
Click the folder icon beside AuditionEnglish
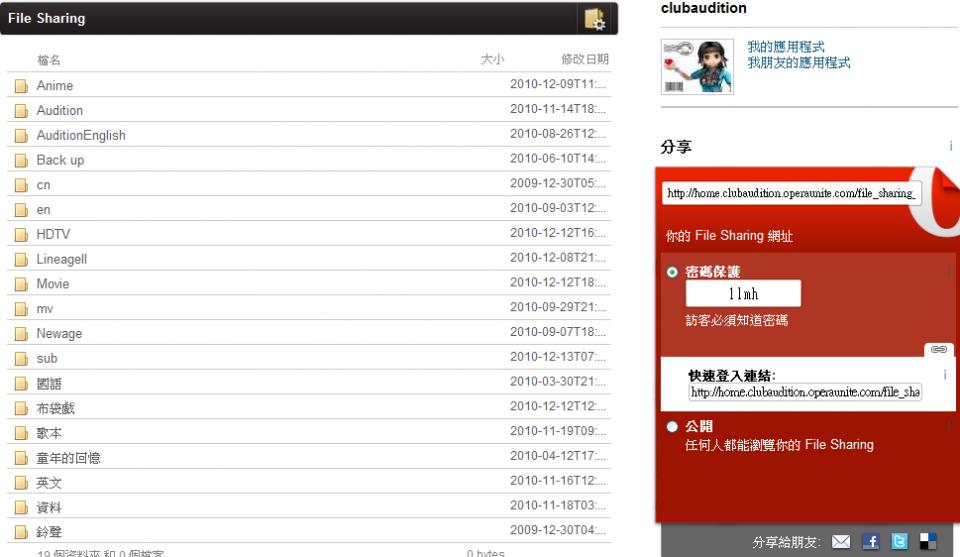(x=21, y=135)
